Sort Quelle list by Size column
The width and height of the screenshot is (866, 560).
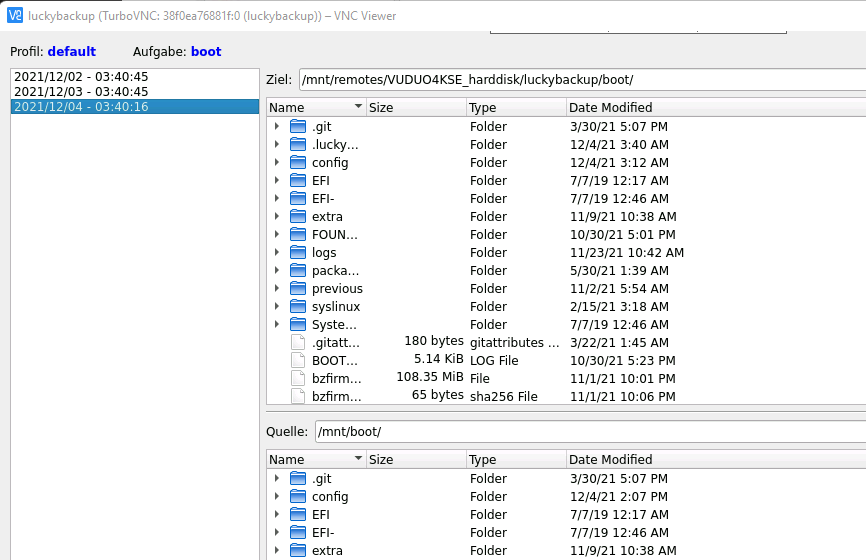tap(416, 459)
